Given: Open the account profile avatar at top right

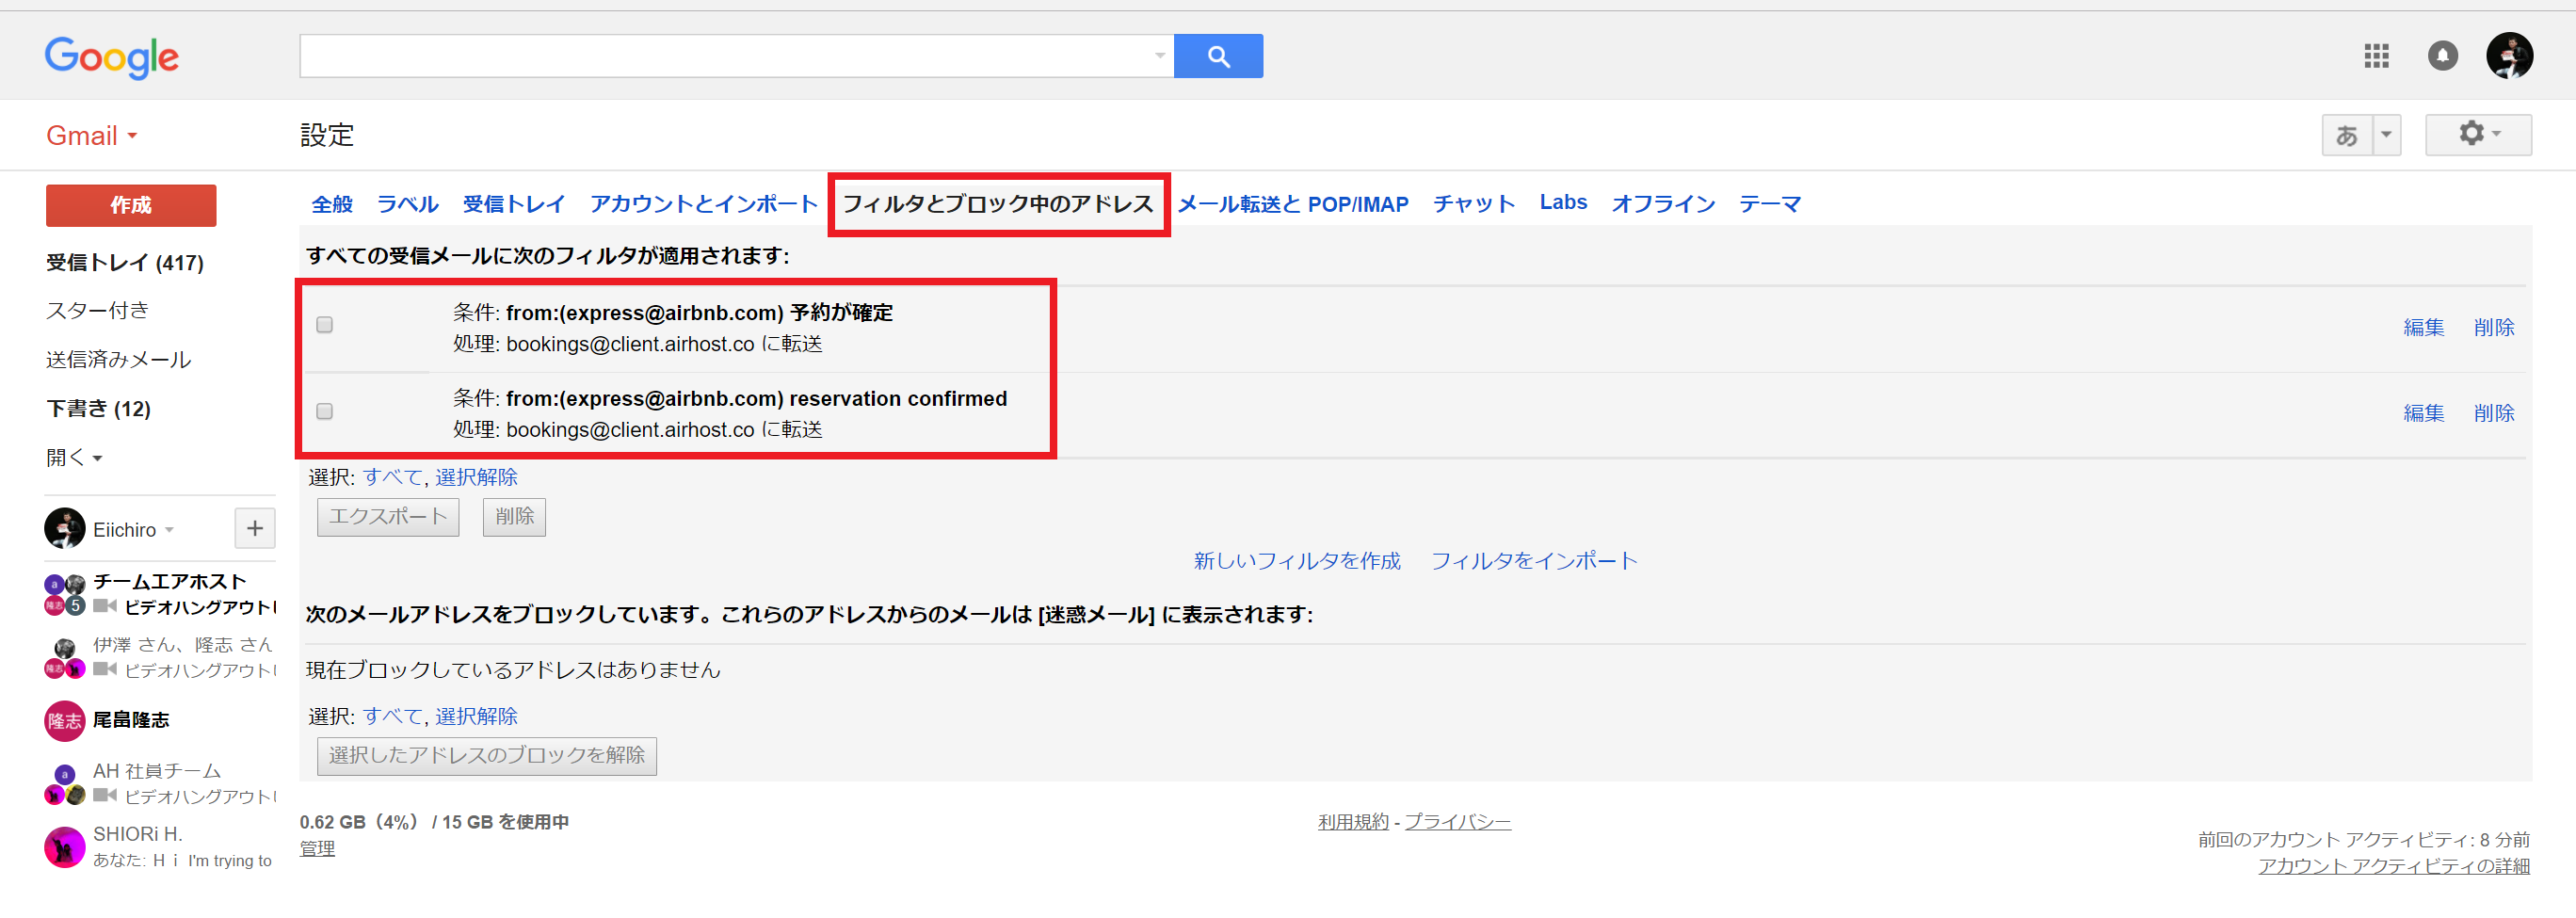Looking at the screenshot, I should [2509, 55].
